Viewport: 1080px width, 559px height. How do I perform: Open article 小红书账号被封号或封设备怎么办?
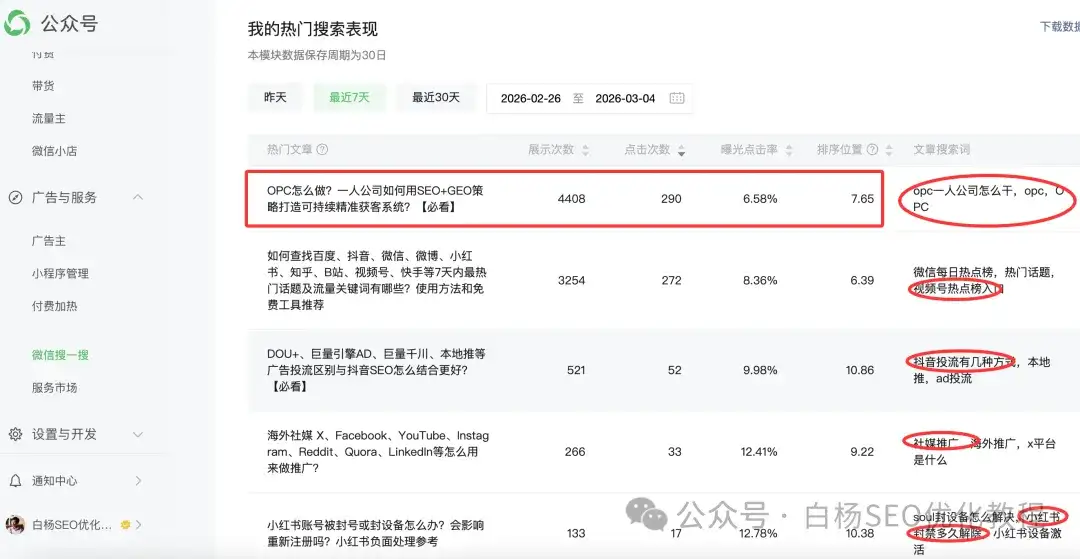click(375, 533)
